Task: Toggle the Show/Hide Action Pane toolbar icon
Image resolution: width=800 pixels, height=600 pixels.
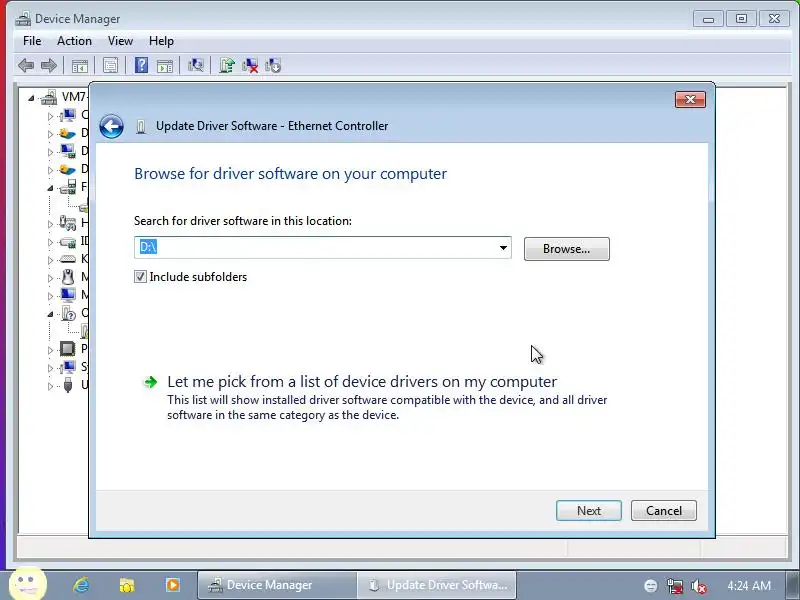Action: click(x=165, y=65)
